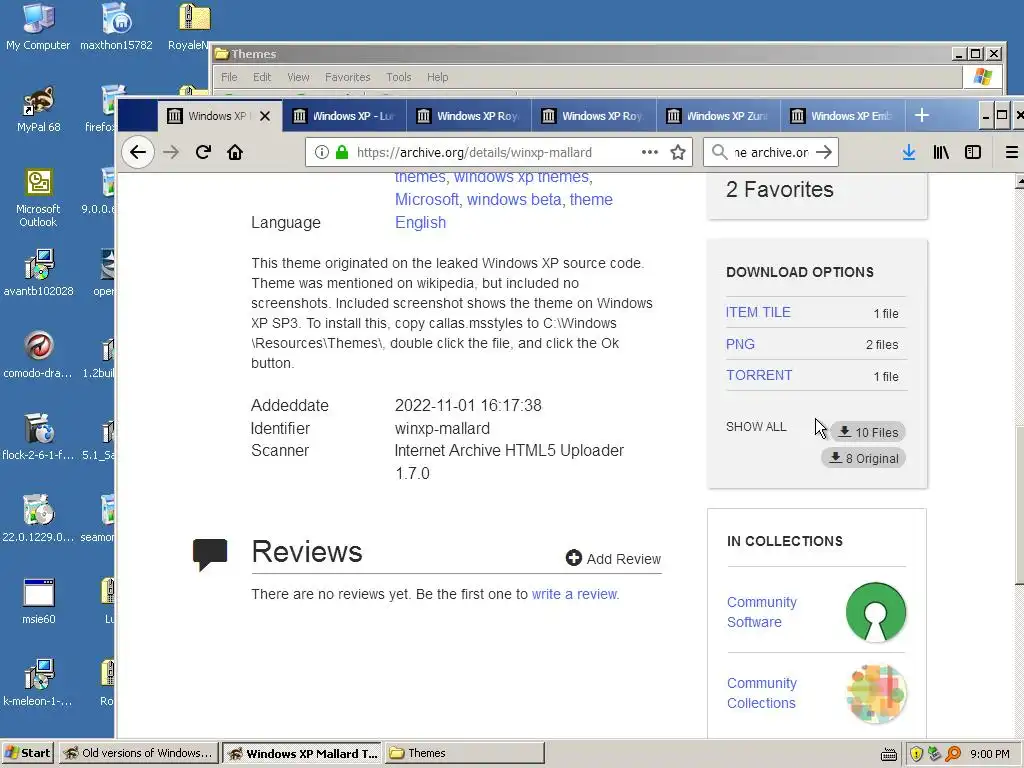Click the security shield tray icon
This screenshot has width=1024, height=768.
(x=916, y=754)
